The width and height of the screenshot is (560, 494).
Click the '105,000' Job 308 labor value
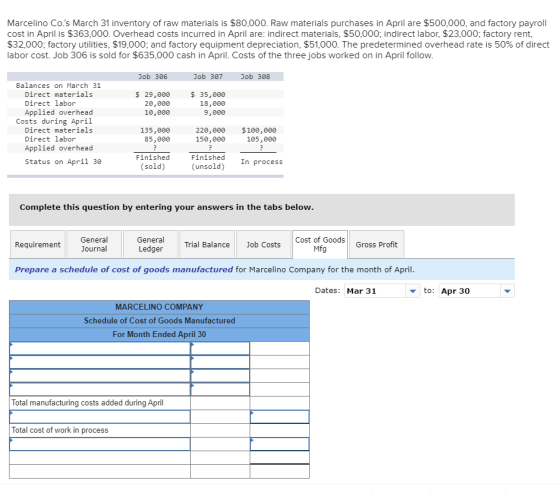pos(261,139)
